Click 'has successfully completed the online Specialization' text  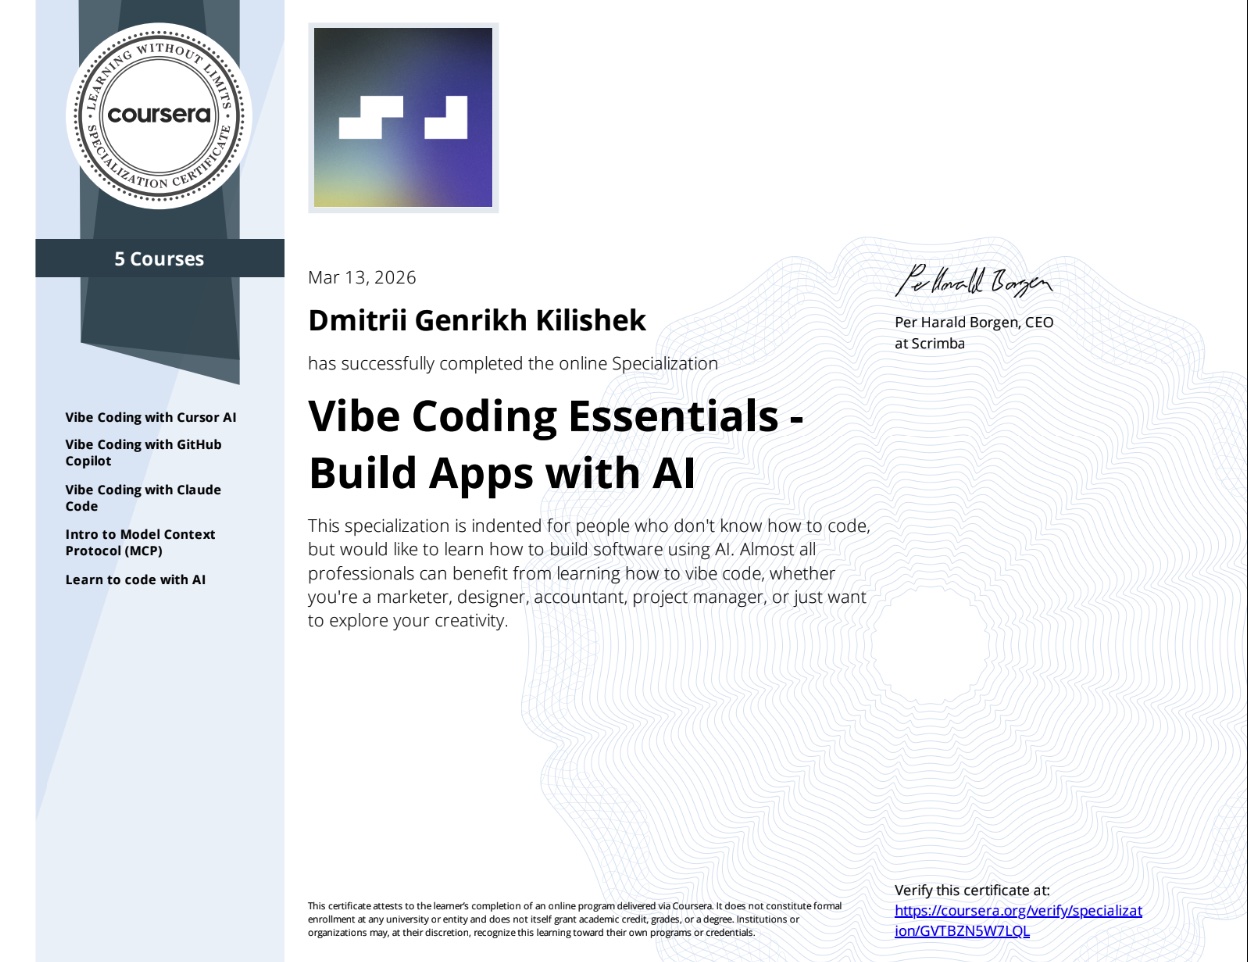click(512, 364)
